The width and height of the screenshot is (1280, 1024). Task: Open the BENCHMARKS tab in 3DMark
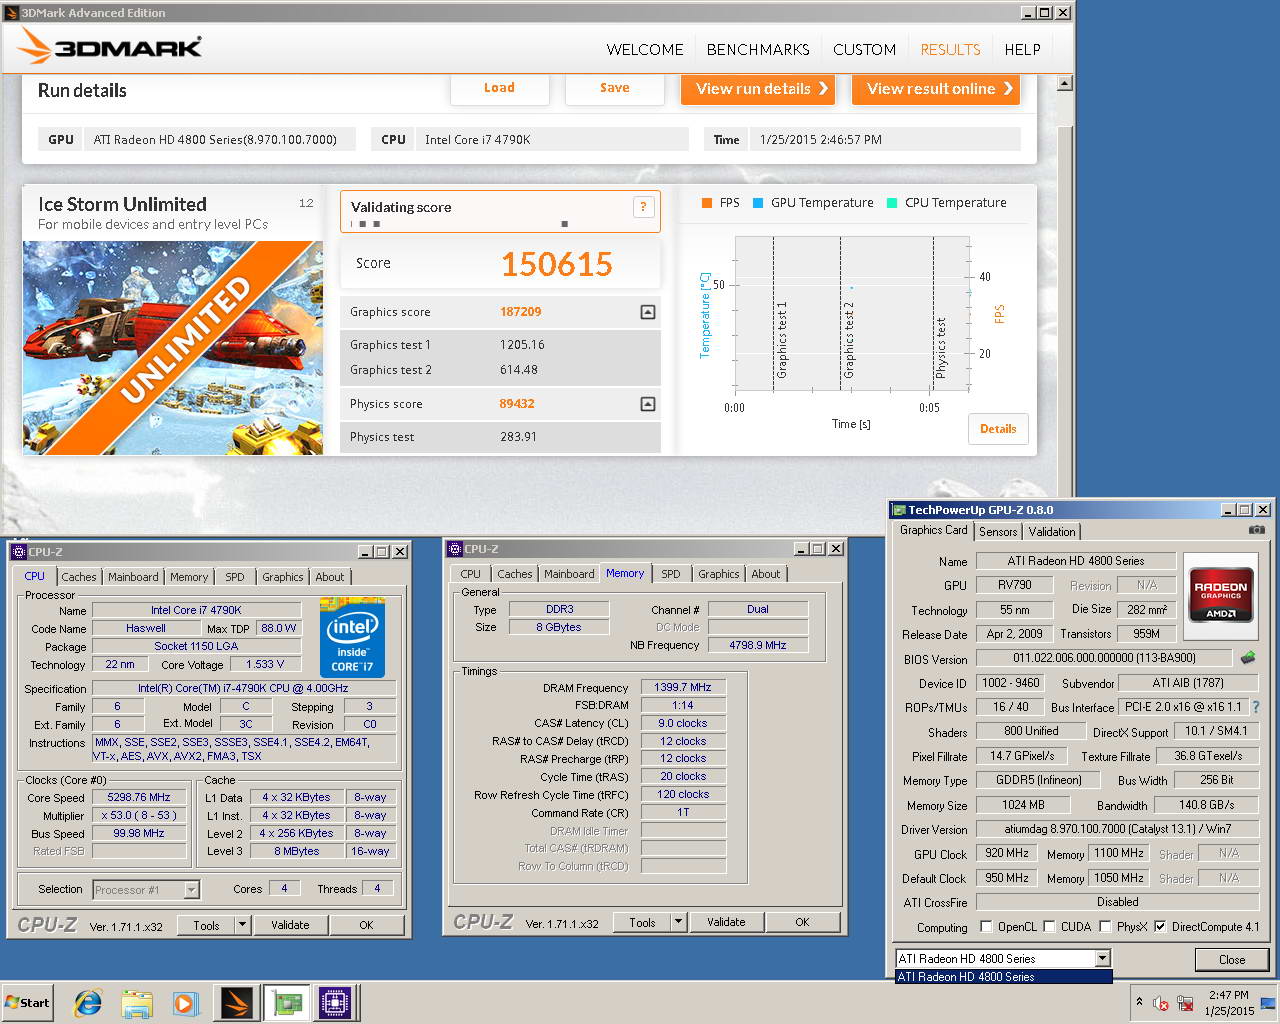click(758, 49)
